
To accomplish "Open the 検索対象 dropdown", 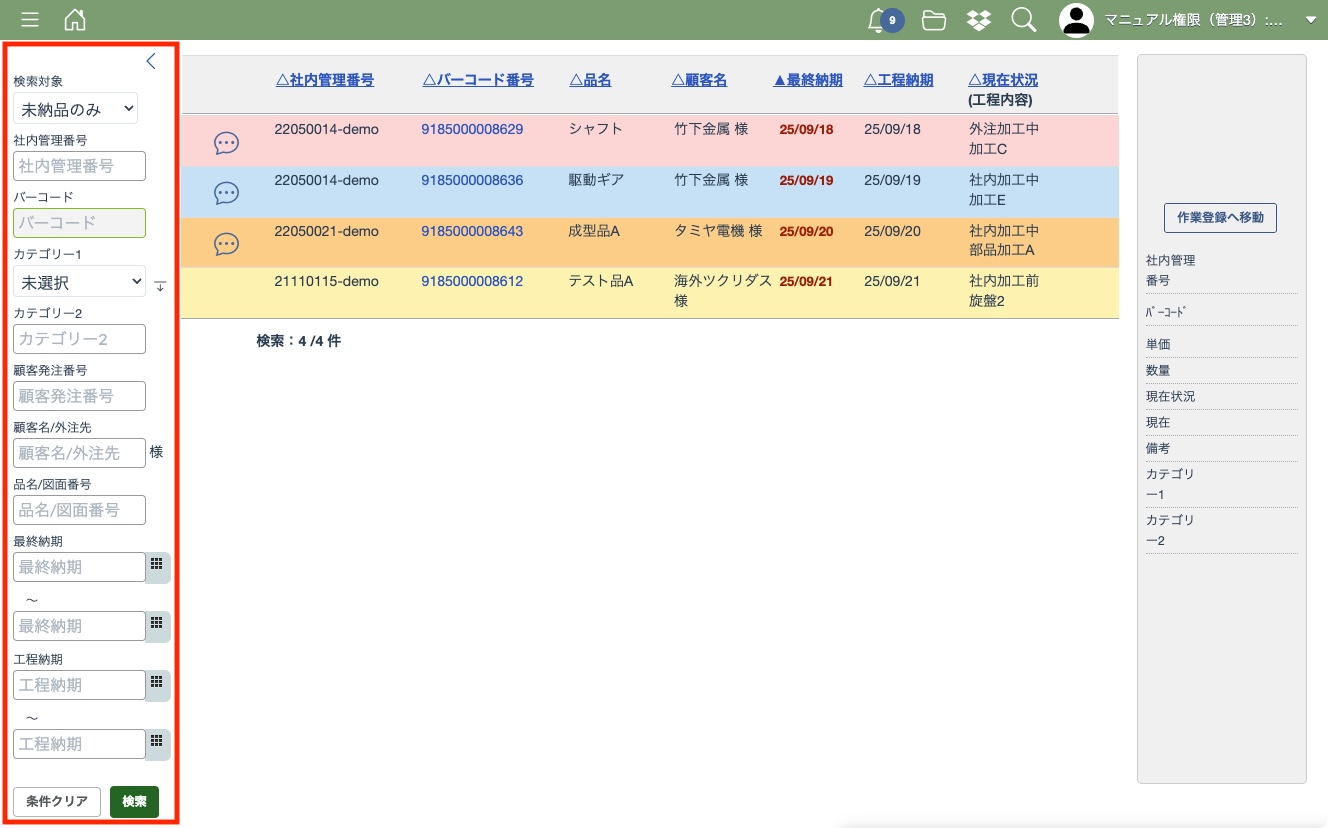I will click(75, 109).
